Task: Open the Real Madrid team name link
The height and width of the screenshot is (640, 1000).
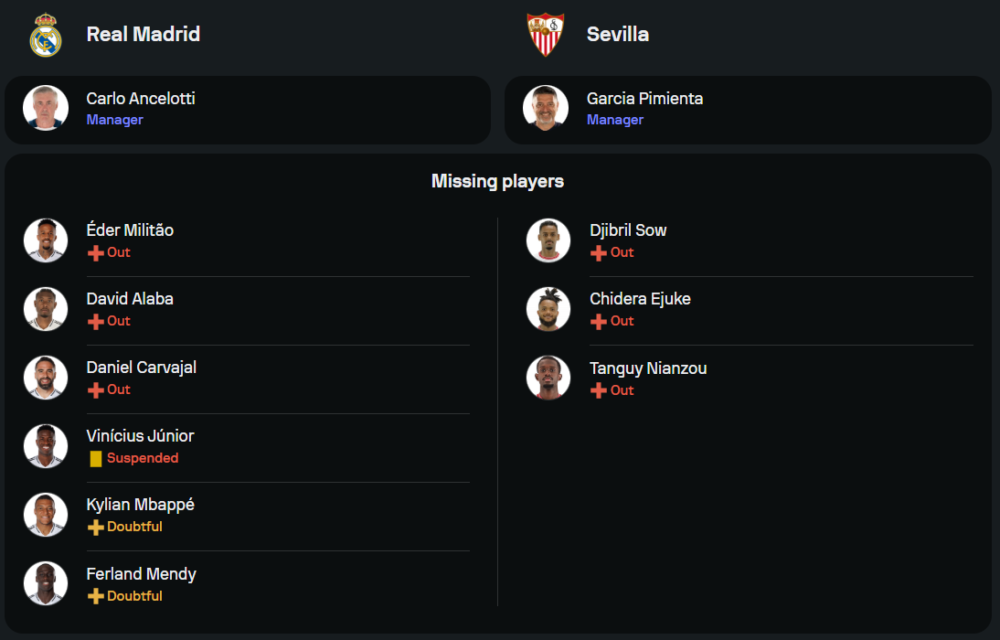Action: (143, 34)
